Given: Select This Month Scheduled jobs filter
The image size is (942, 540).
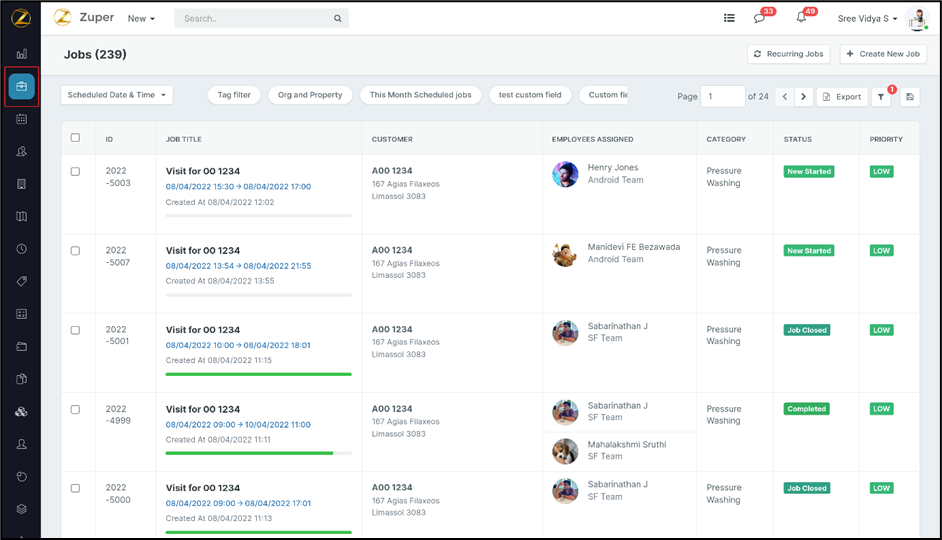Looking at the screenshot, I should tap(420, 95).
